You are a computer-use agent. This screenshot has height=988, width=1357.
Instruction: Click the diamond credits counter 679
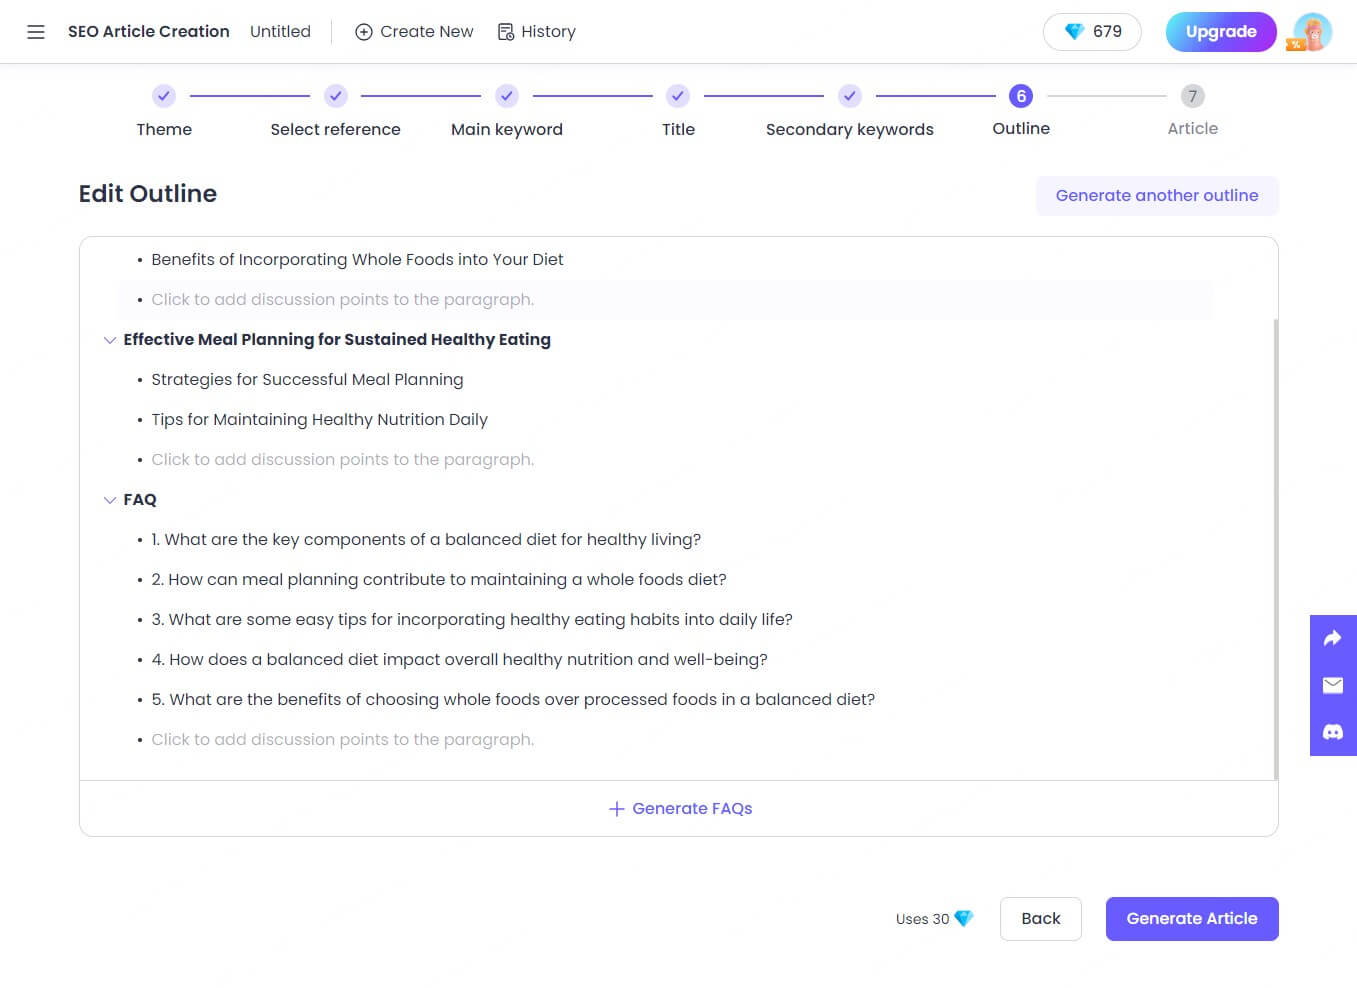[1092, 32]
